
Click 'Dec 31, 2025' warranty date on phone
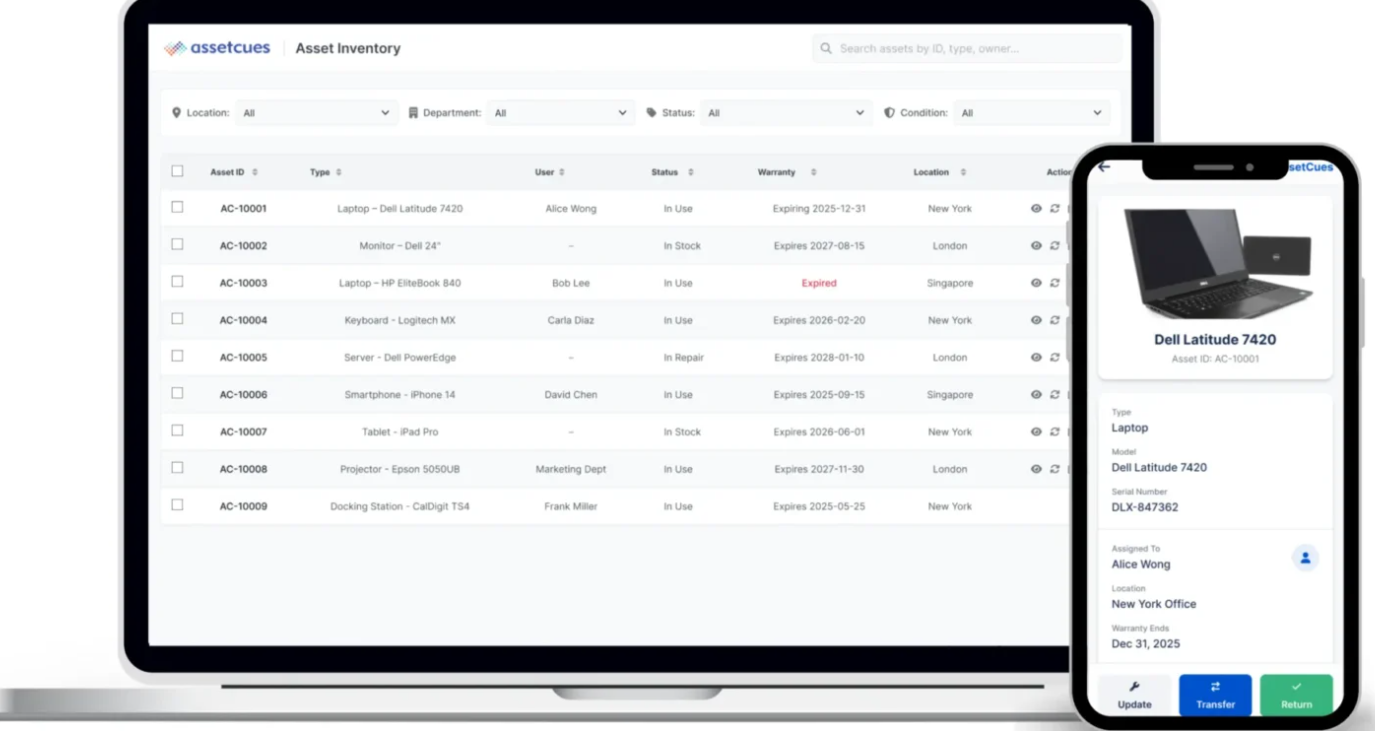pyautogui.click(x=1146, y=644)
